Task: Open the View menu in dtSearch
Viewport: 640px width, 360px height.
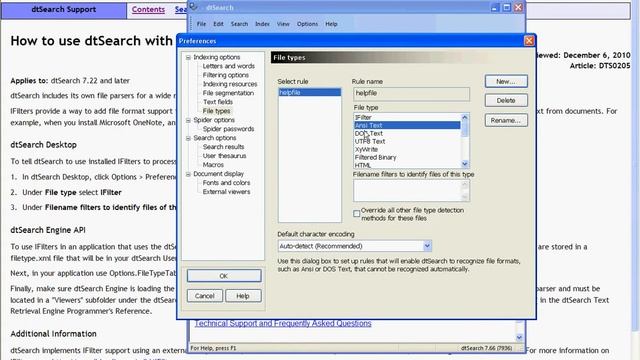Action: (x=283, y=24)
